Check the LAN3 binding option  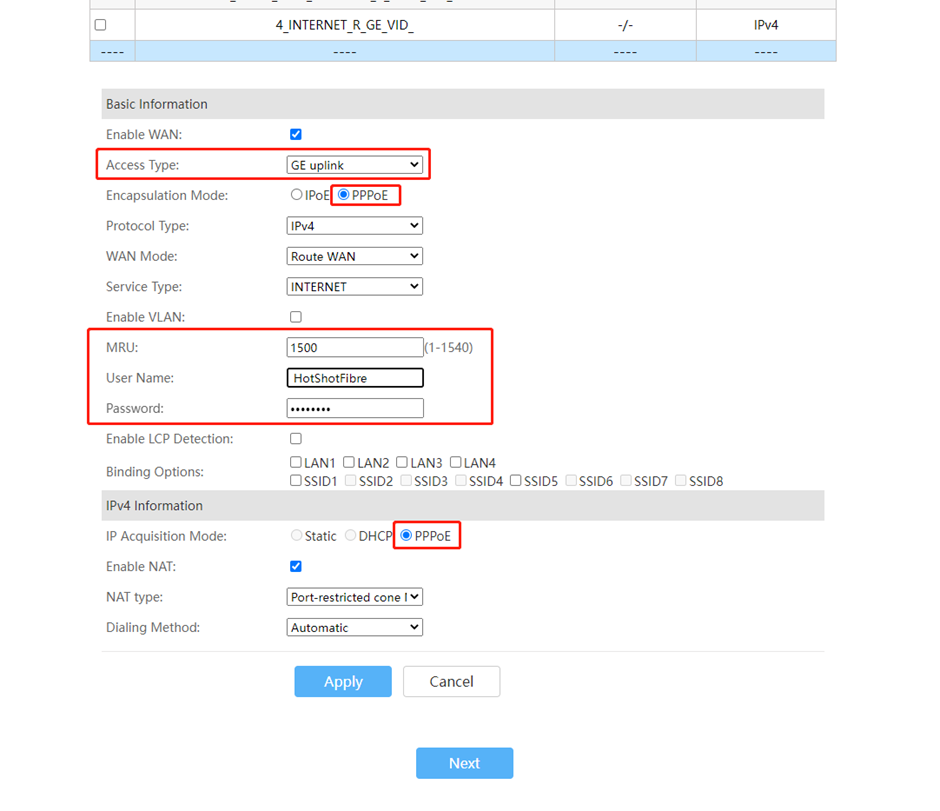402,462
